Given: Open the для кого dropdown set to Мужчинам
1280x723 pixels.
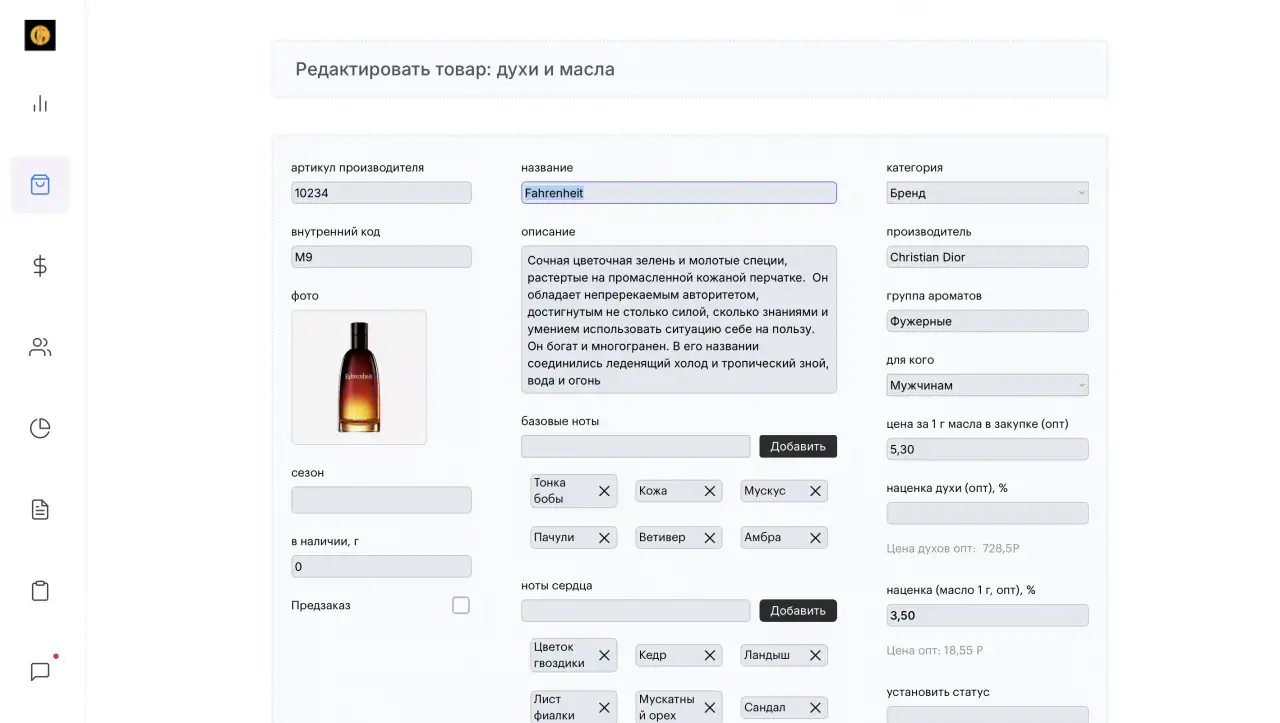Looking at the screenshot, I should (987, 385).
